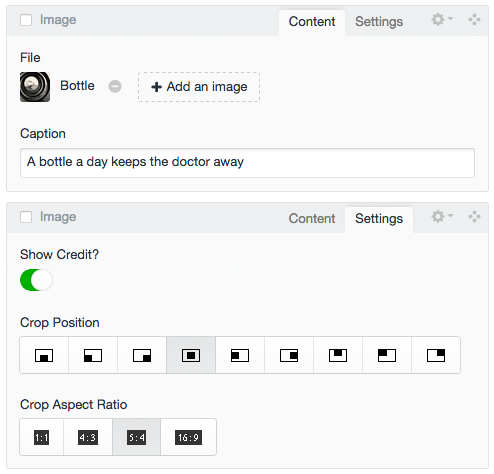Viewport: 494px width, 474px height.
Task: Select center crop position icon
Action: point(191,355)
